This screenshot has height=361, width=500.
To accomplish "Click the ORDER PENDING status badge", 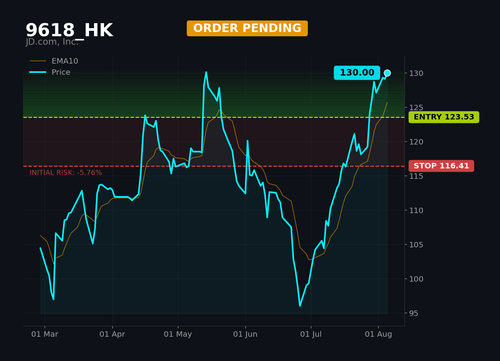I will 247,28.
